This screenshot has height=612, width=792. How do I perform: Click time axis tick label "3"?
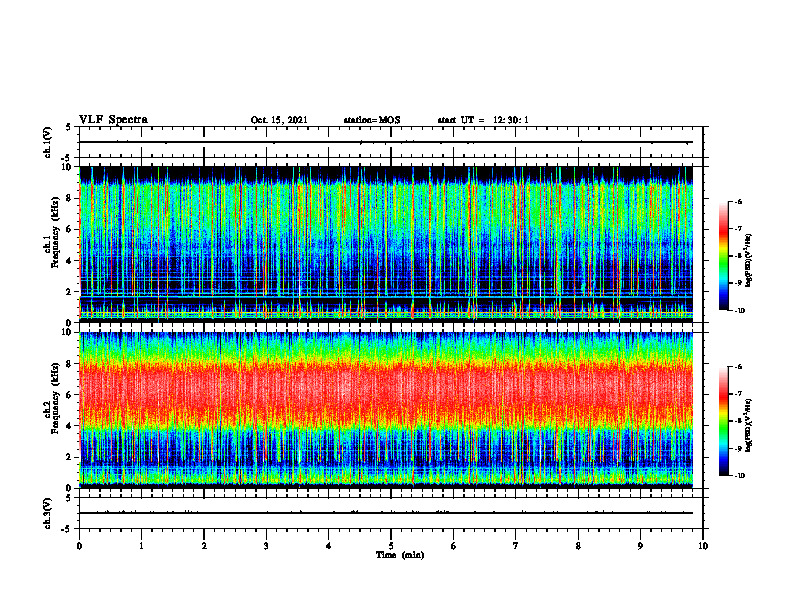pos(266,546)
